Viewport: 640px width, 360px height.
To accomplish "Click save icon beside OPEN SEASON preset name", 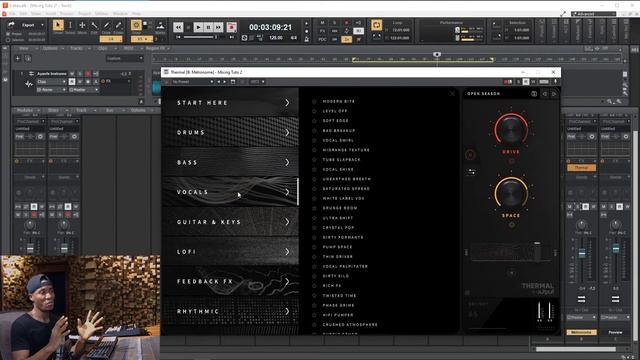I will tap(534, 94).
